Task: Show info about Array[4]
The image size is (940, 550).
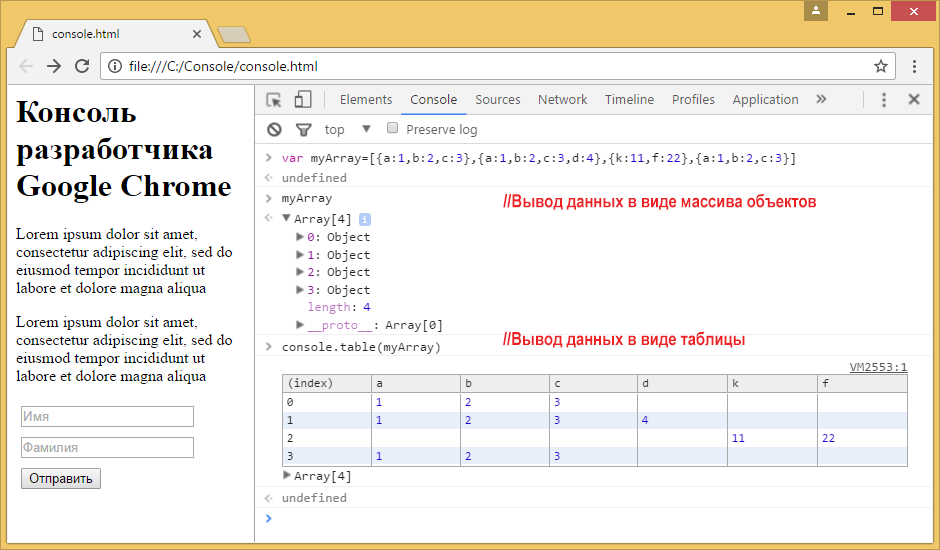Action: pos(364,220)
